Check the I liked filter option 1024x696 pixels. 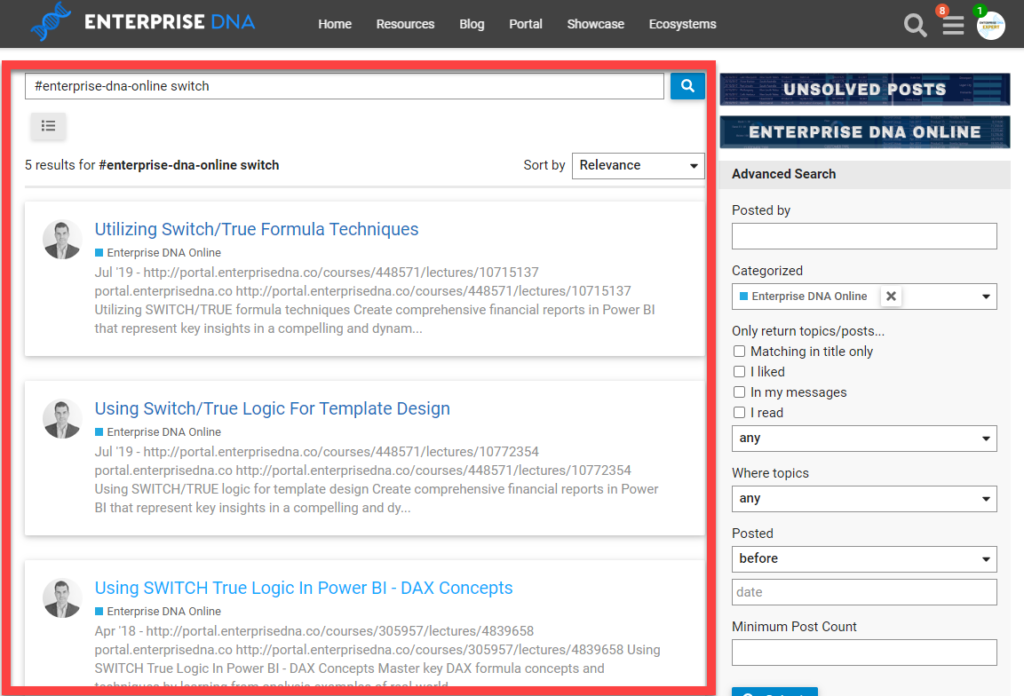(x=739, y=371)
